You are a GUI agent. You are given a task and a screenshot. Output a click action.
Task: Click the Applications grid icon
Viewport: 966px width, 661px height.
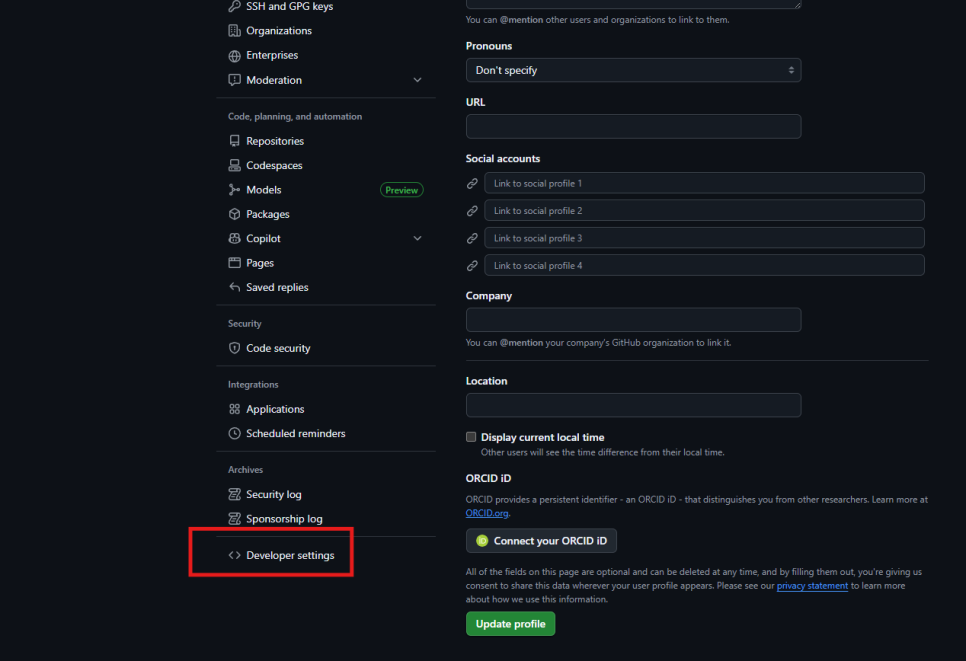[234, 409]
